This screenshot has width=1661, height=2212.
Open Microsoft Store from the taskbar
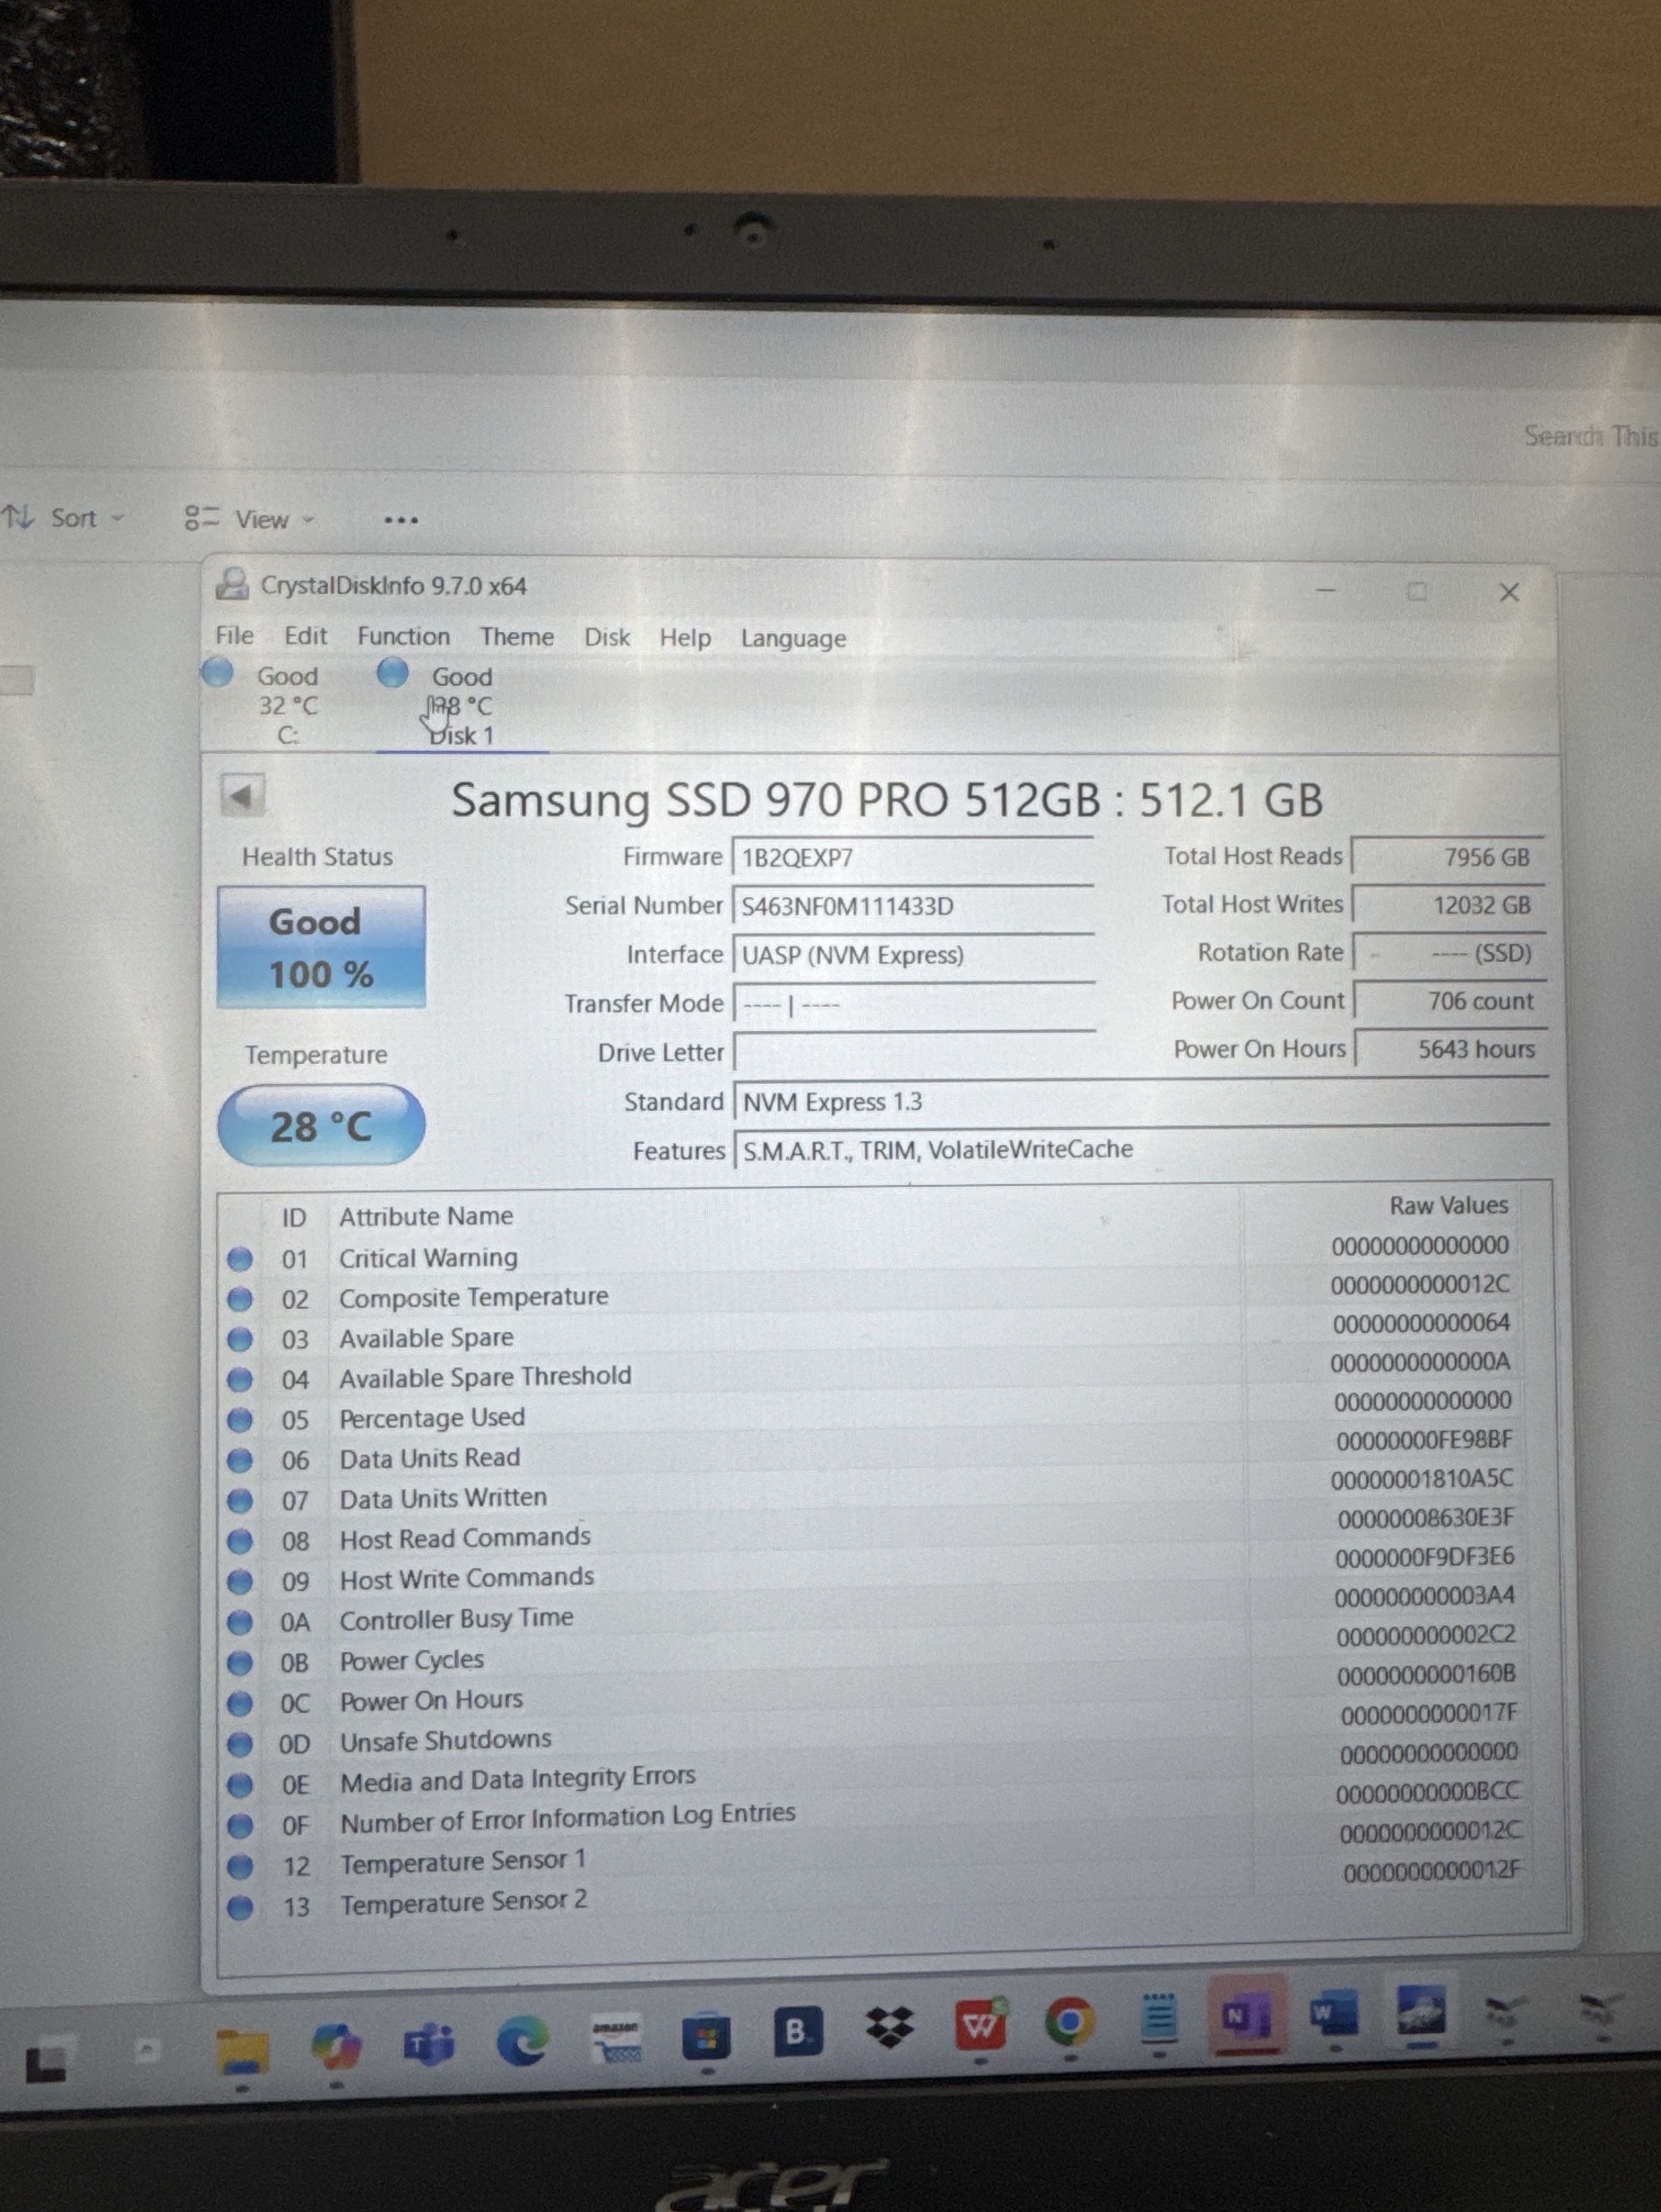tap(707, 2035)
